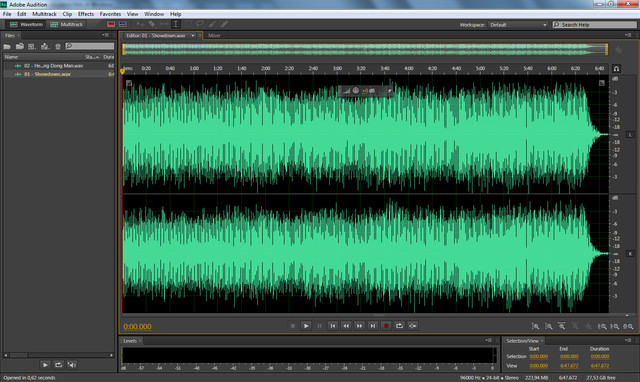Show the spectral pitch display
This screenshot has width=640, height=382.
(122, 24)
